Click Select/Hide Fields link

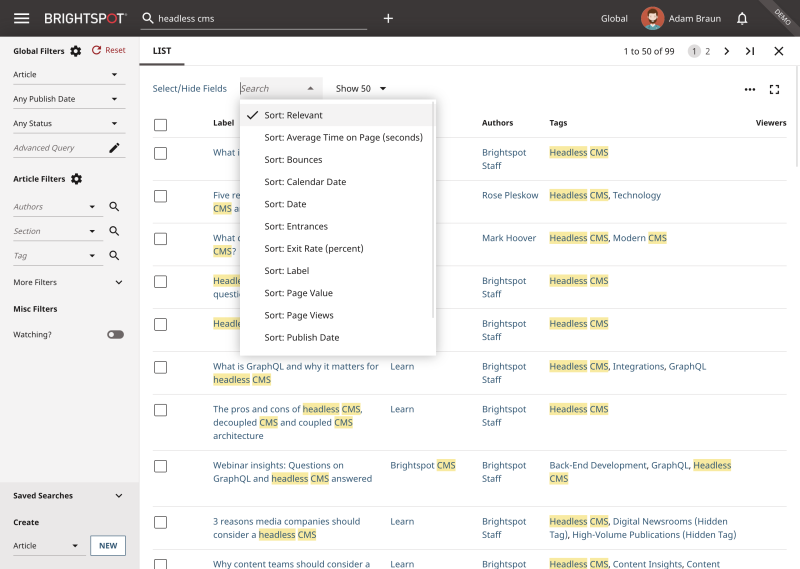pyautogui.click(x=190, y=89)
